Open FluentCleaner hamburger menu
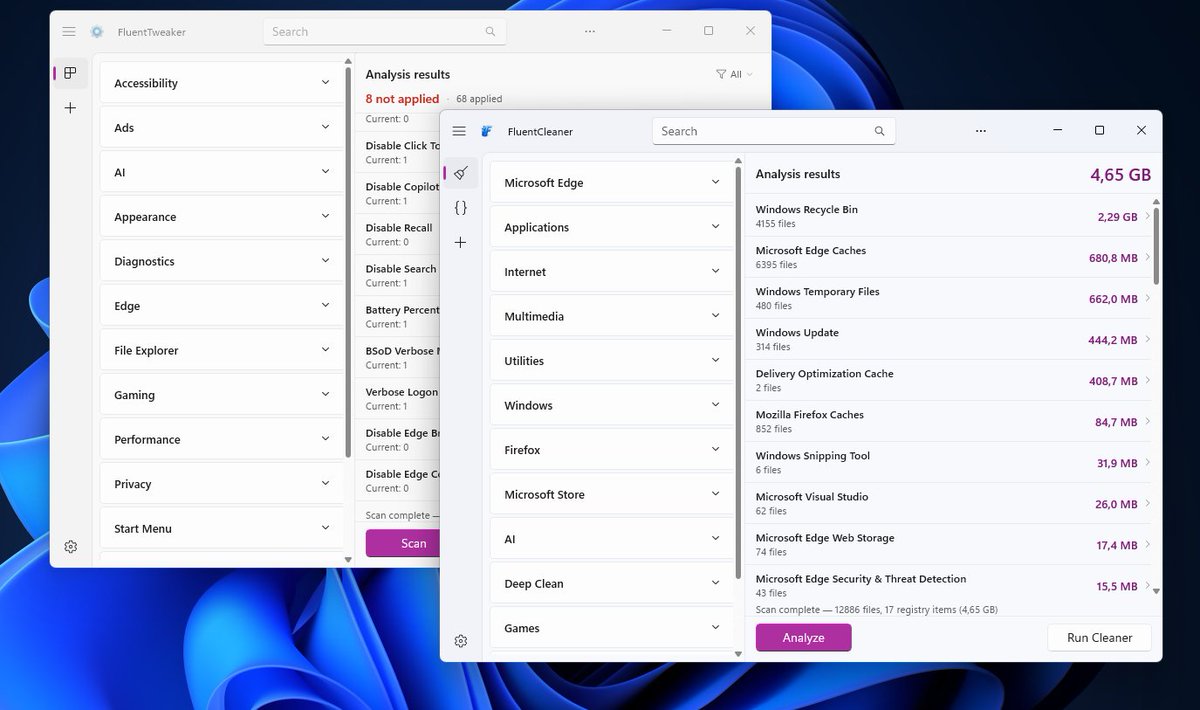1200x710 pixels. (459, 131)
